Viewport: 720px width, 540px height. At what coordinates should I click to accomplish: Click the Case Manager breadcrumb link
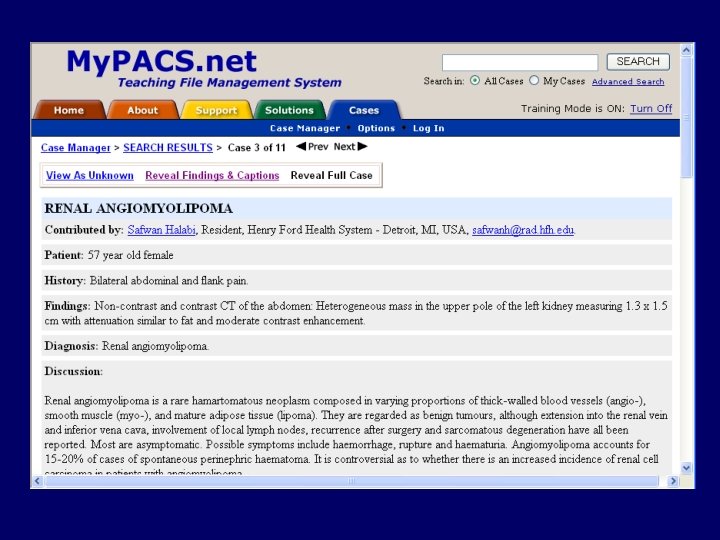tap(76, 148)
